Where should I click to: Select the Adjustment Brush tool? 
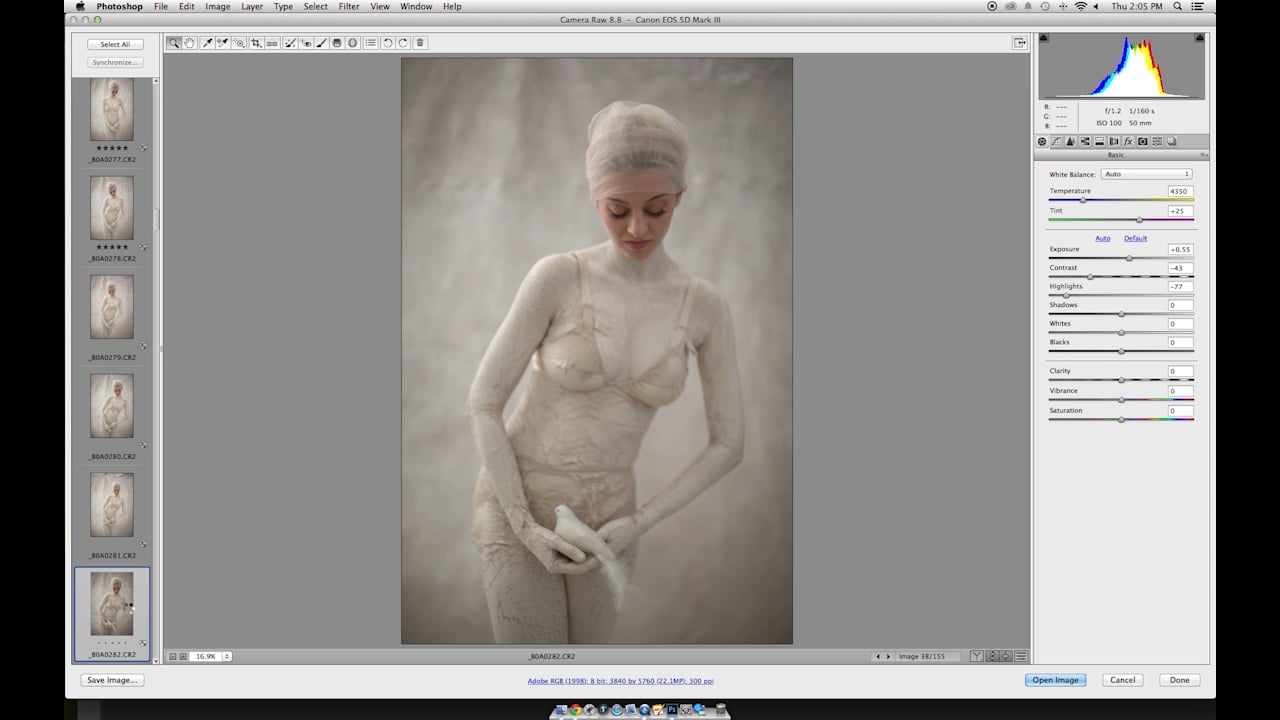pos(322,43)
